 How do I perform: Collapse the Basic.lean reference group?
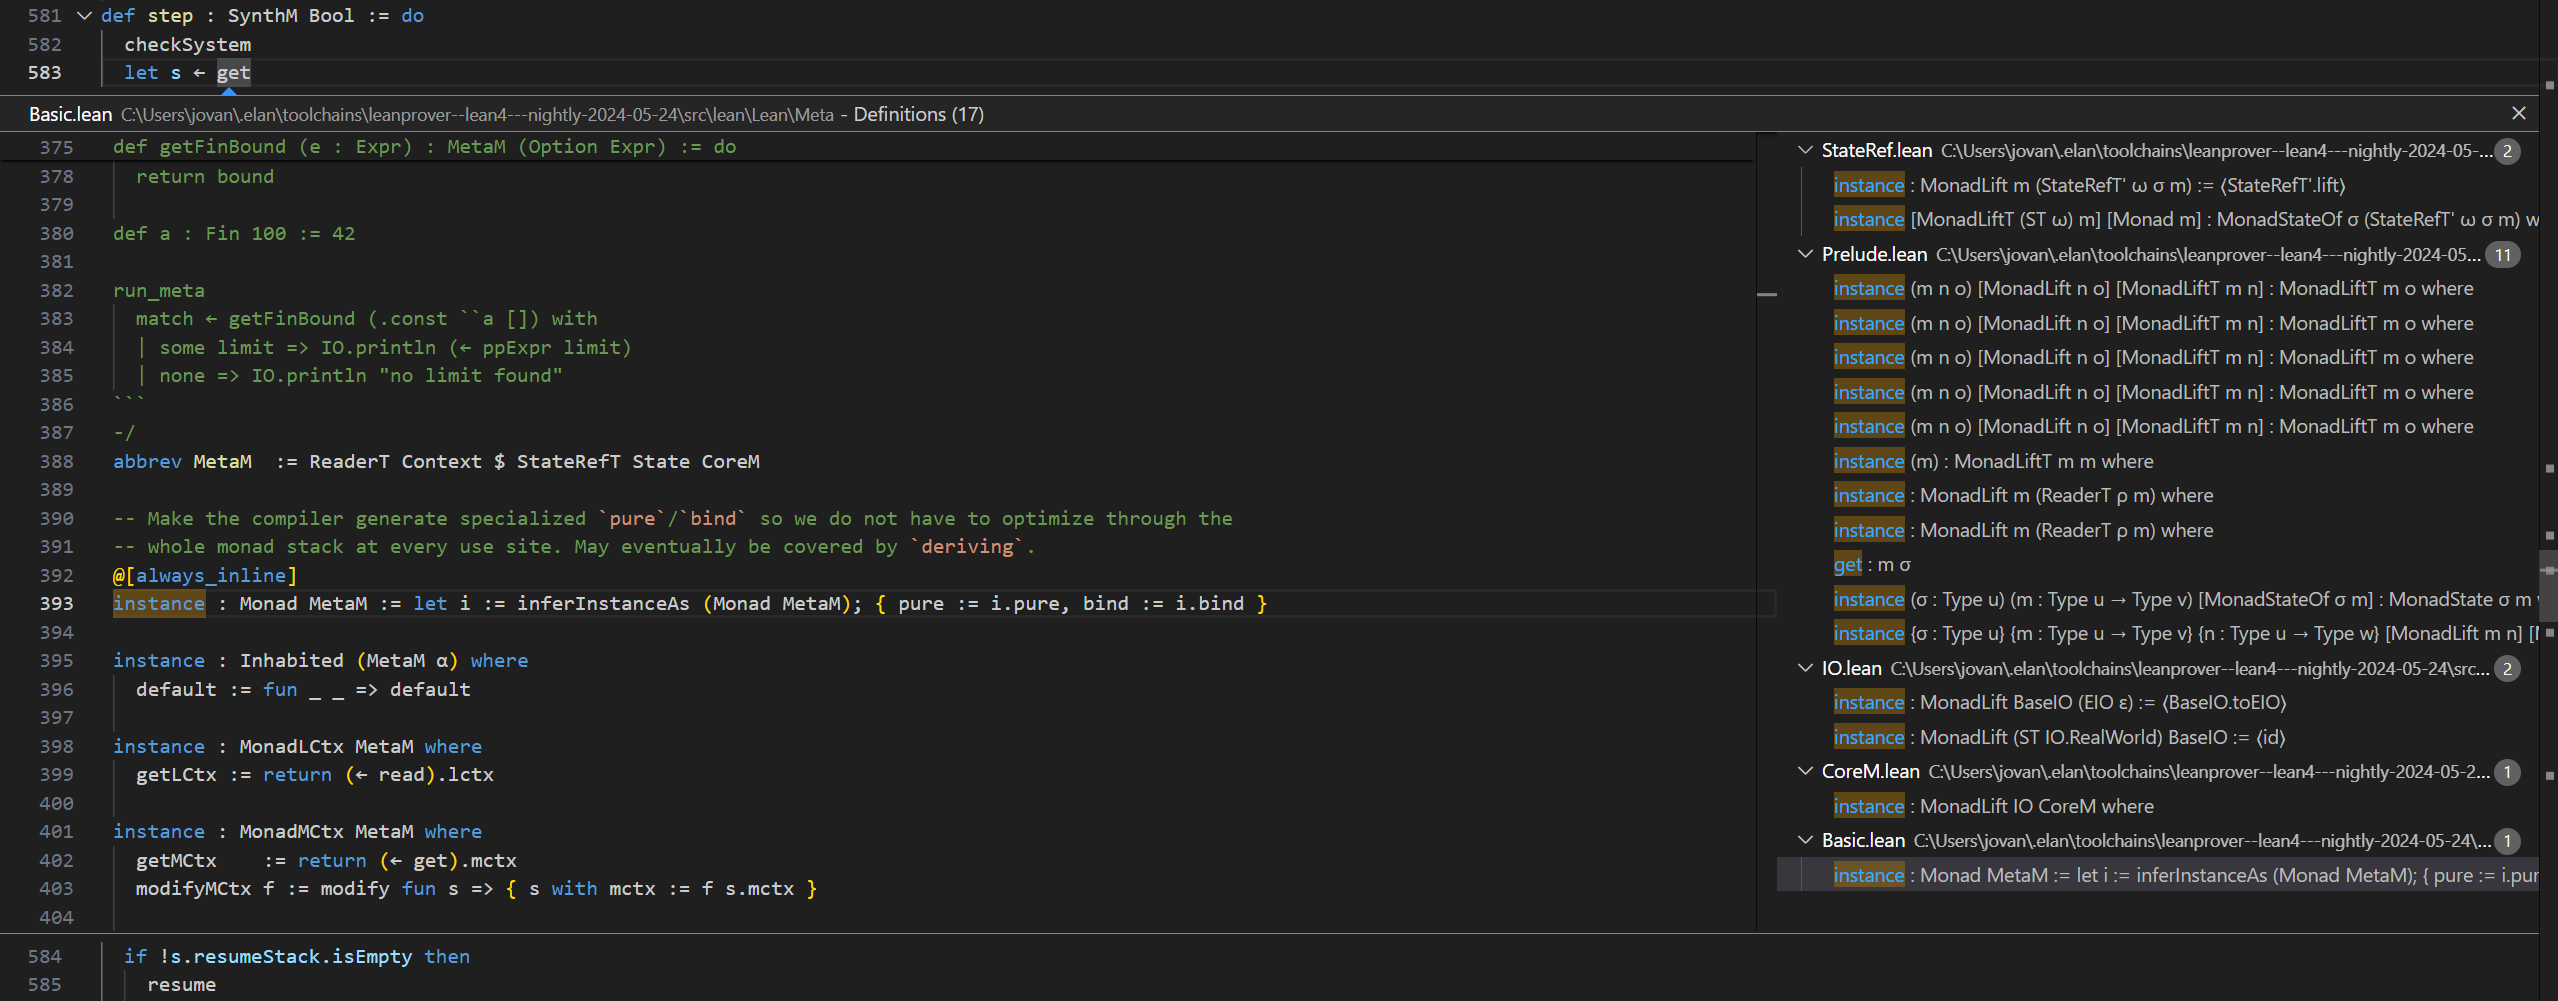(x=1805, y=840)
